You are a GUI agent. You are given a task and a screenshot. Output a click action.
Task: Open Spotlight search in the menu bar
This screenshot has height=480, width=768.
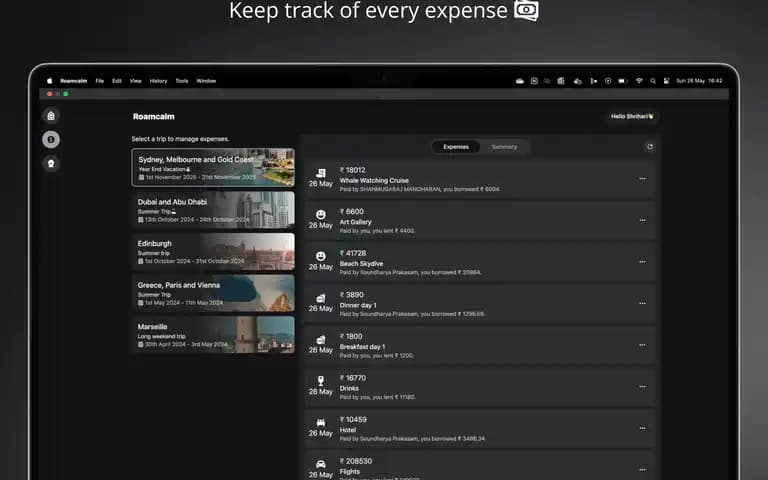pyautogui.click(x=653, y=81)
